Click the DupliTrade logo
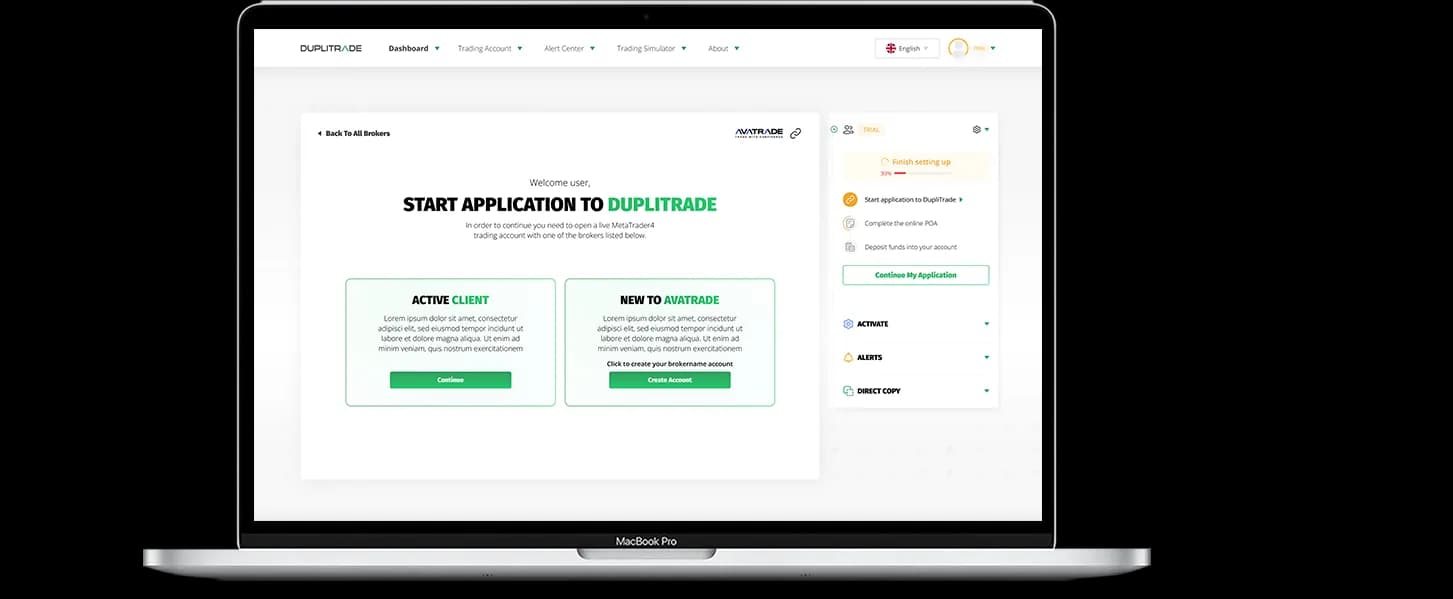This screenshot has width=1453, height=599. (x=331, y=48)
